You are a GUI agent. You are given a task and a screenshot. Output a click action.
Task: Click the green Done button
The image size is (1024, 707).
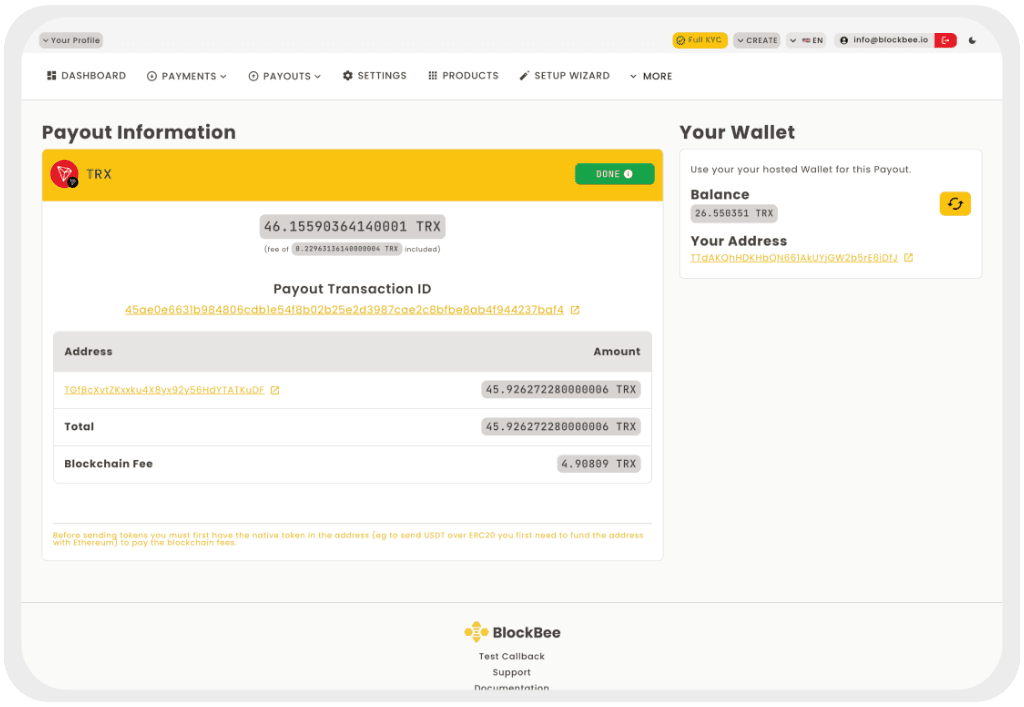click(x=614, y=172)
